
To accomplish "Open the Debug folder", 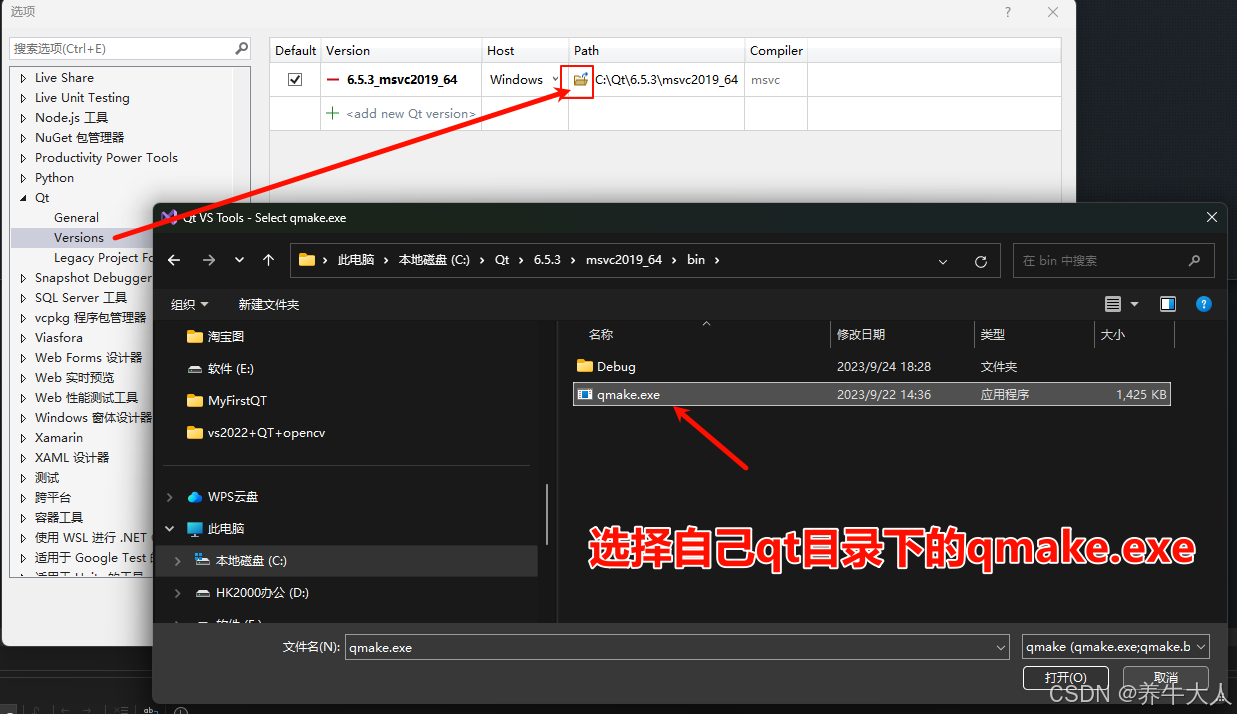I will 616,367.
